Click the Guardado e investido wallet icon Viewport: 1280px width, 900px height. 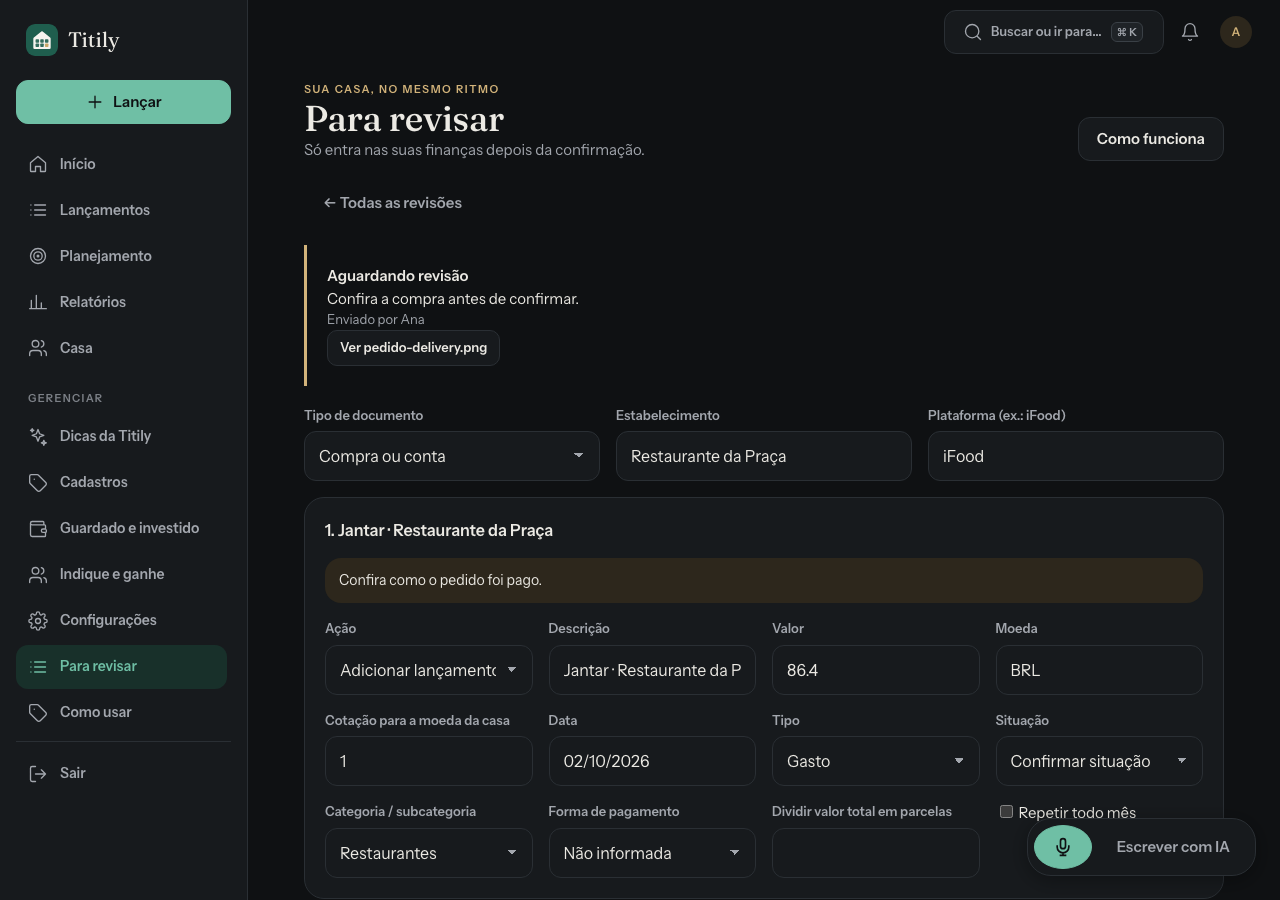(x=38, y=528)
